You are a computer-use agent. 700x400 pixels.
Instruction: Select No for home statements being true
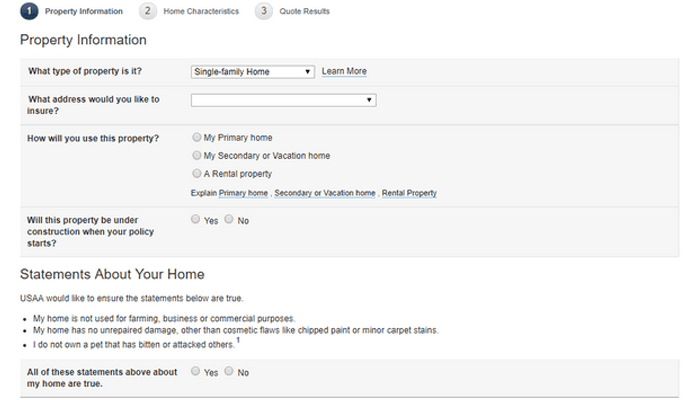pyautogui.click(x=230, y=372)
